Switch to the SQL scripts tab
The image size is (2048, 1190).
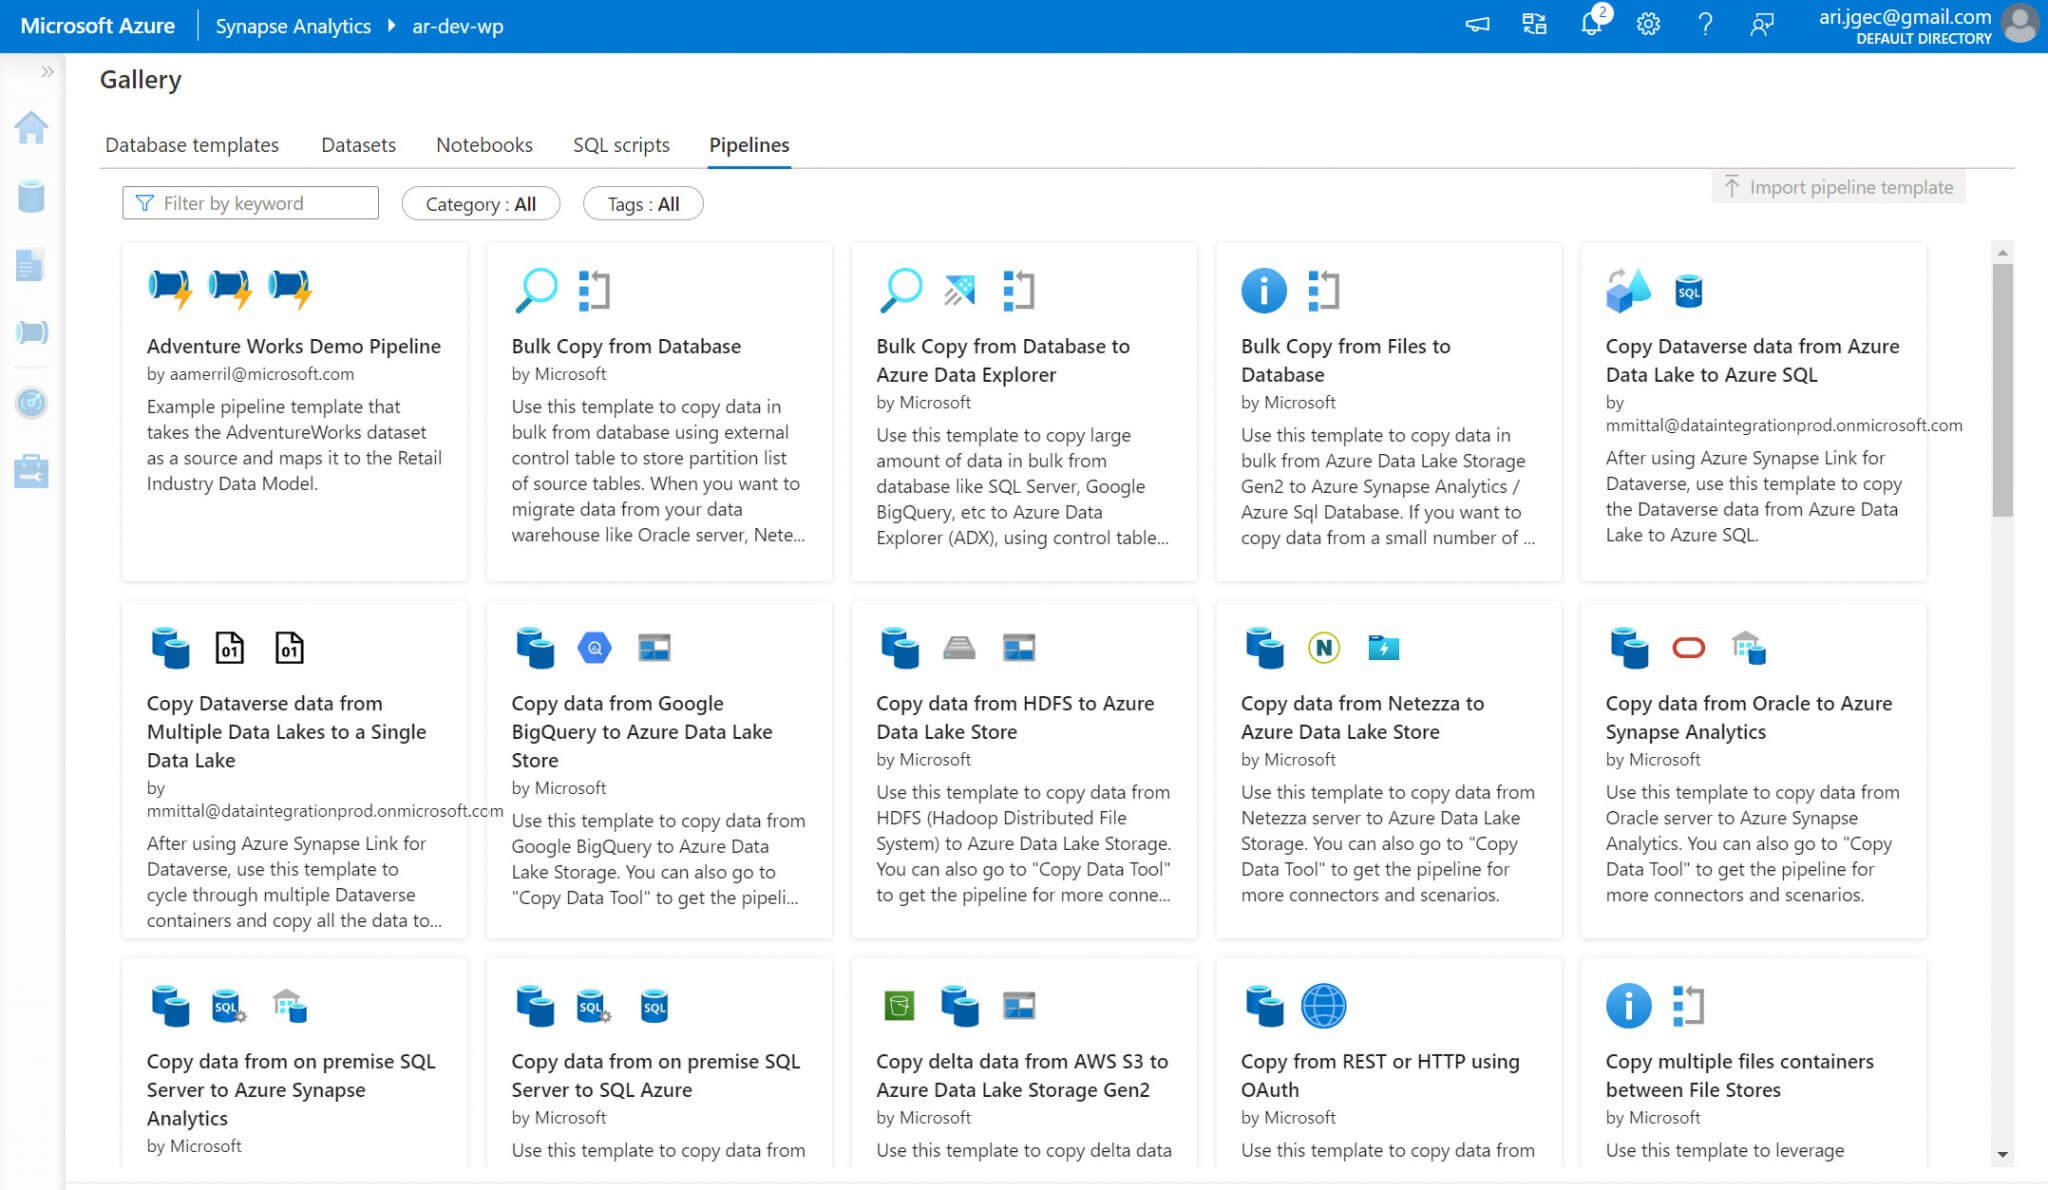click(621, 145)
